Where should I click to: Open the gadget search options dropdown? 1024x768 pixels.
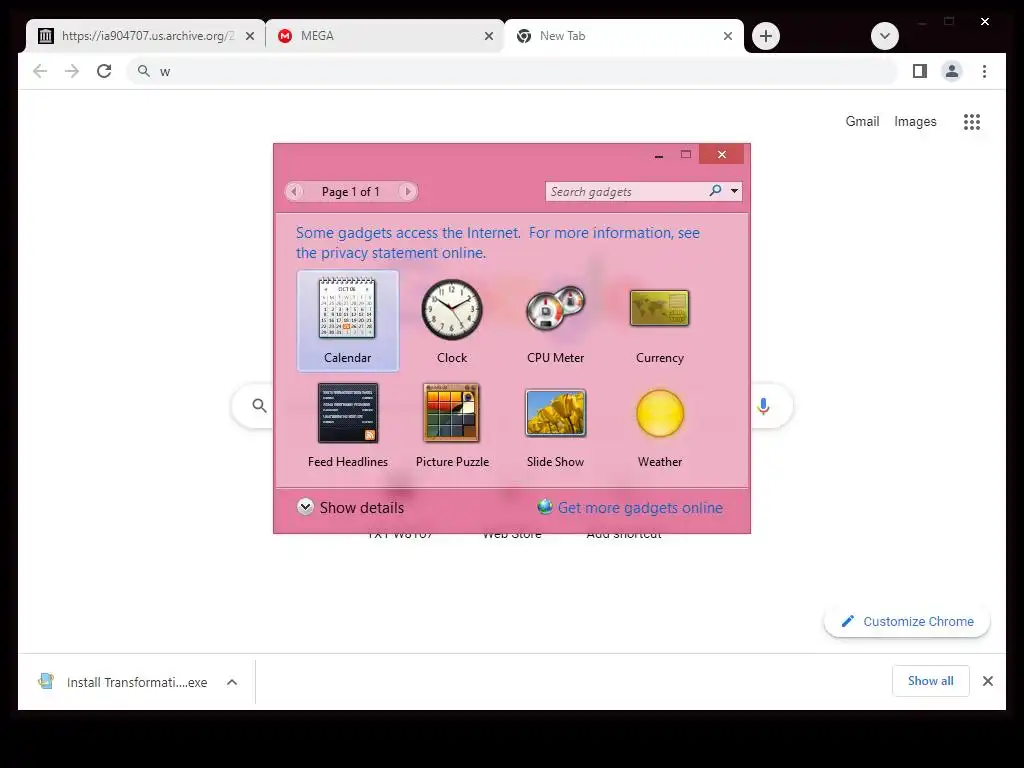point(735,191)
